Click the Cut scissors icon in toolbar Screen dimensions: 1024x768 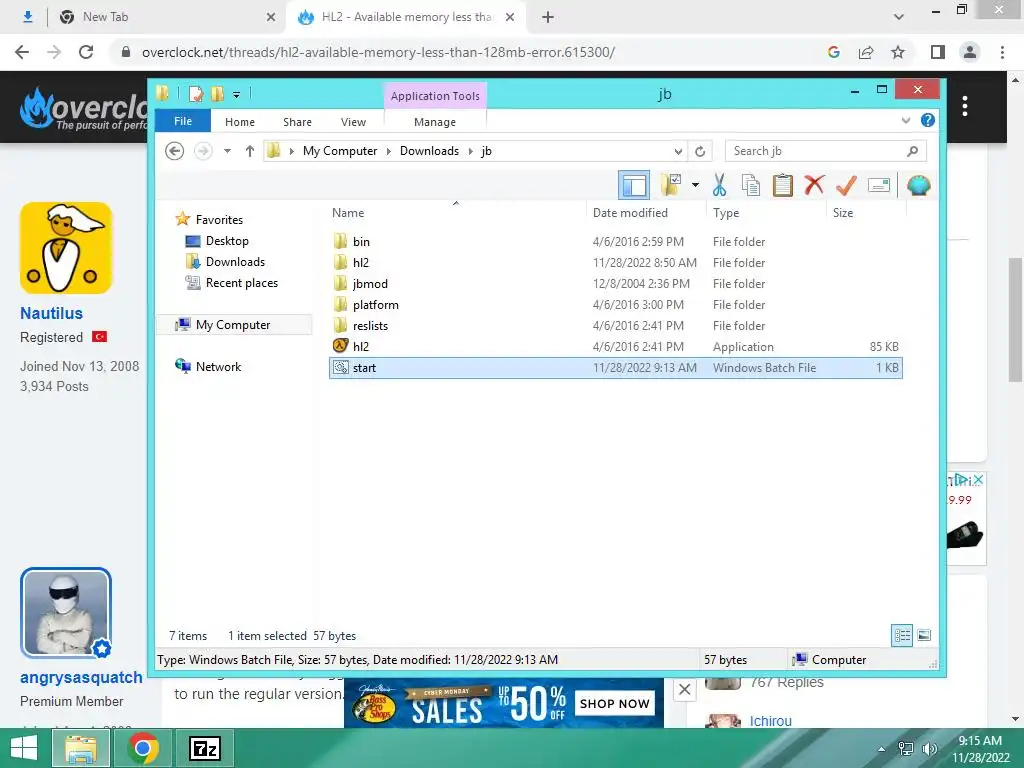[719, 185]
